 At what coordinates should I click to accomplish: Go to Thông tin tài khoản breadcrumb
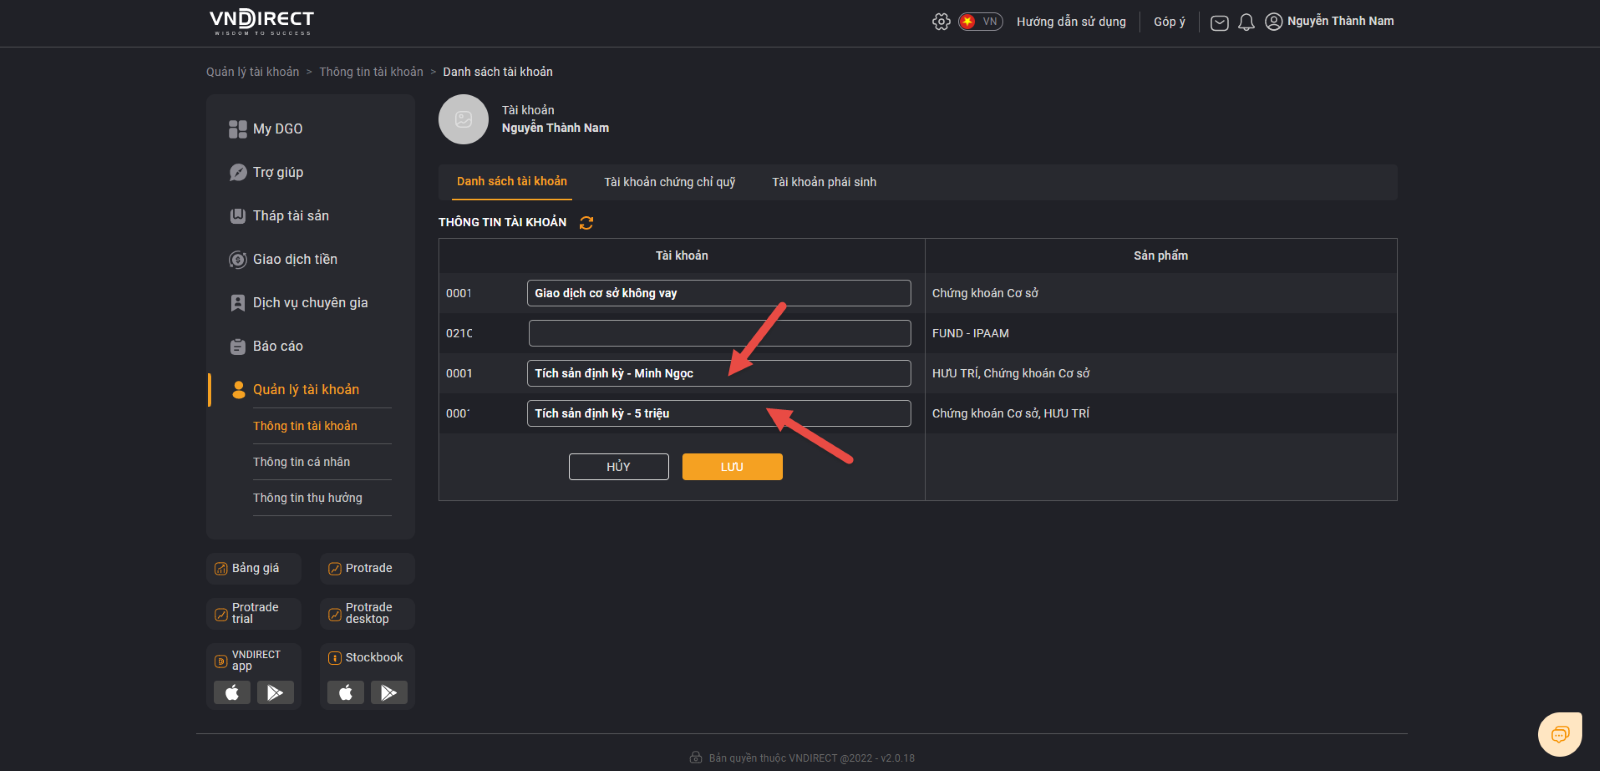pyautogui.click(x=371, y=72)
